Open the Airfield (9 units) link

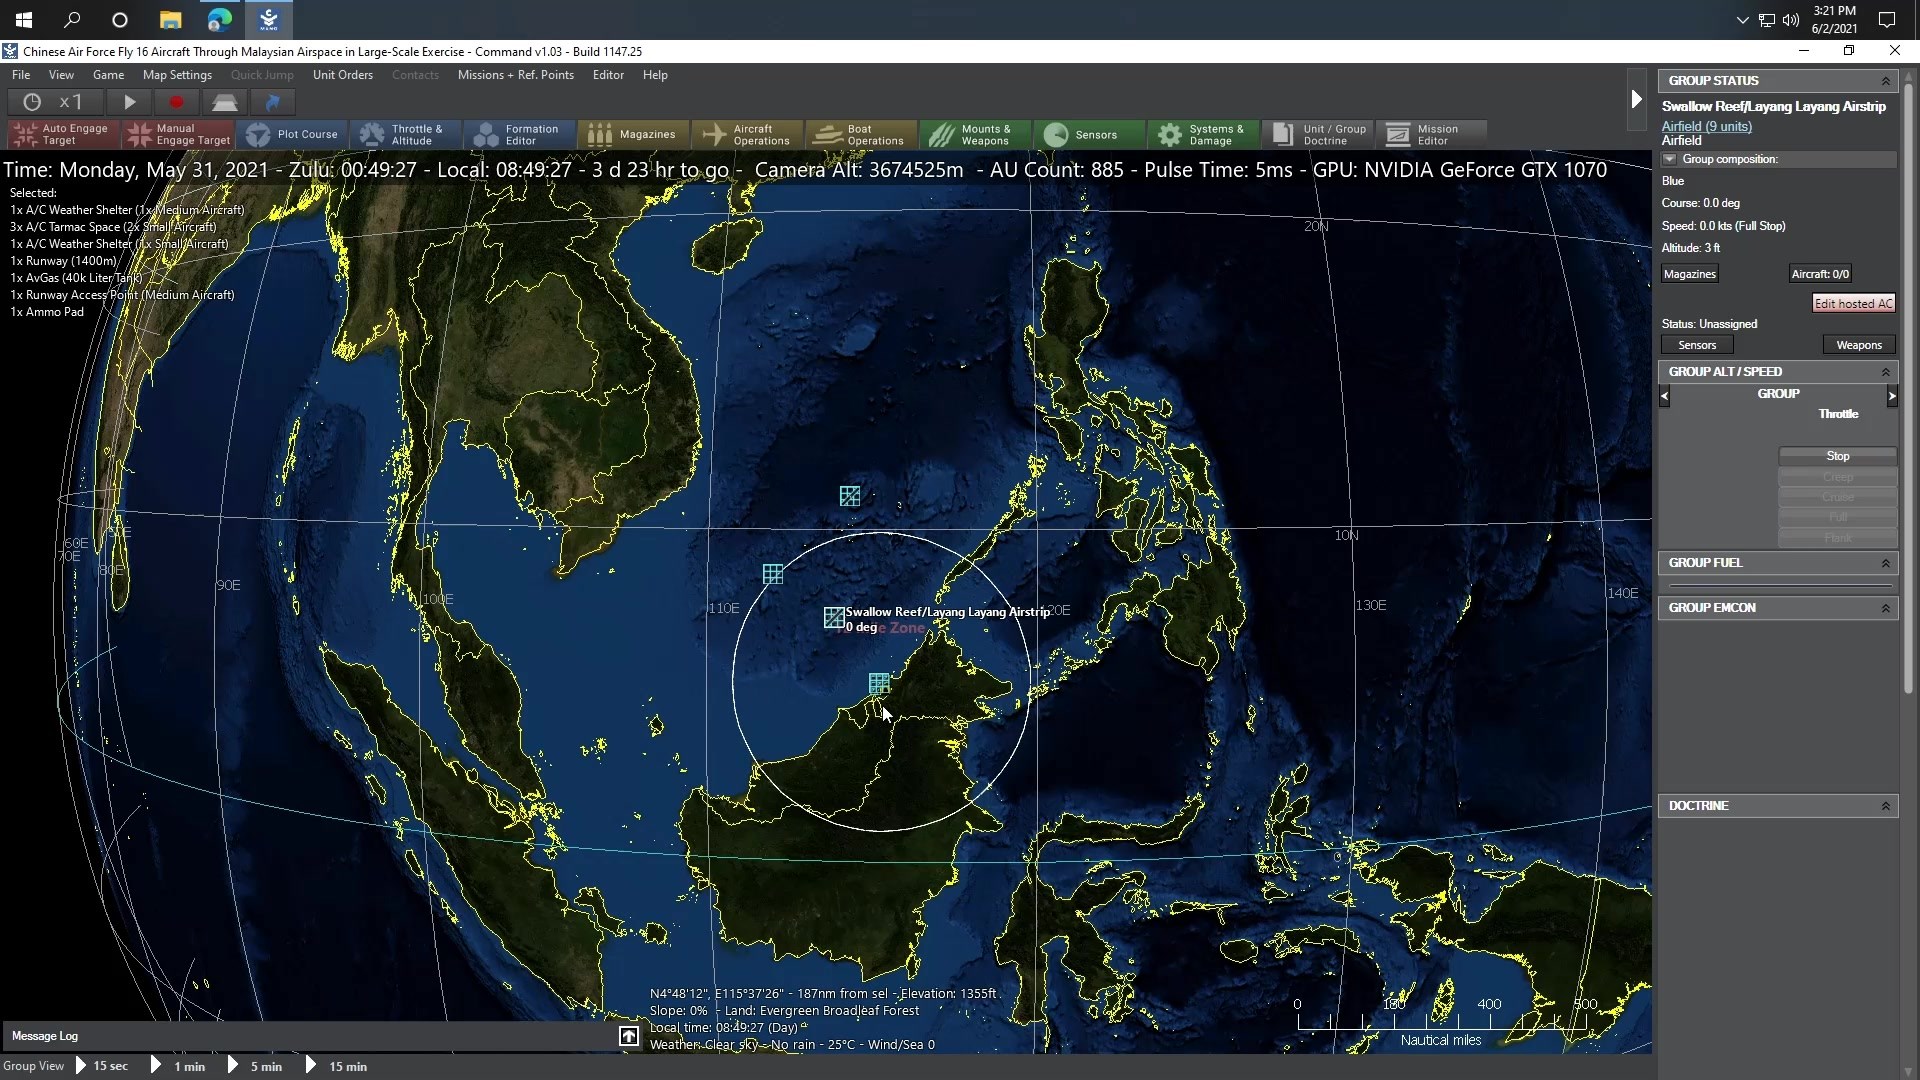tap(1706, 126)
